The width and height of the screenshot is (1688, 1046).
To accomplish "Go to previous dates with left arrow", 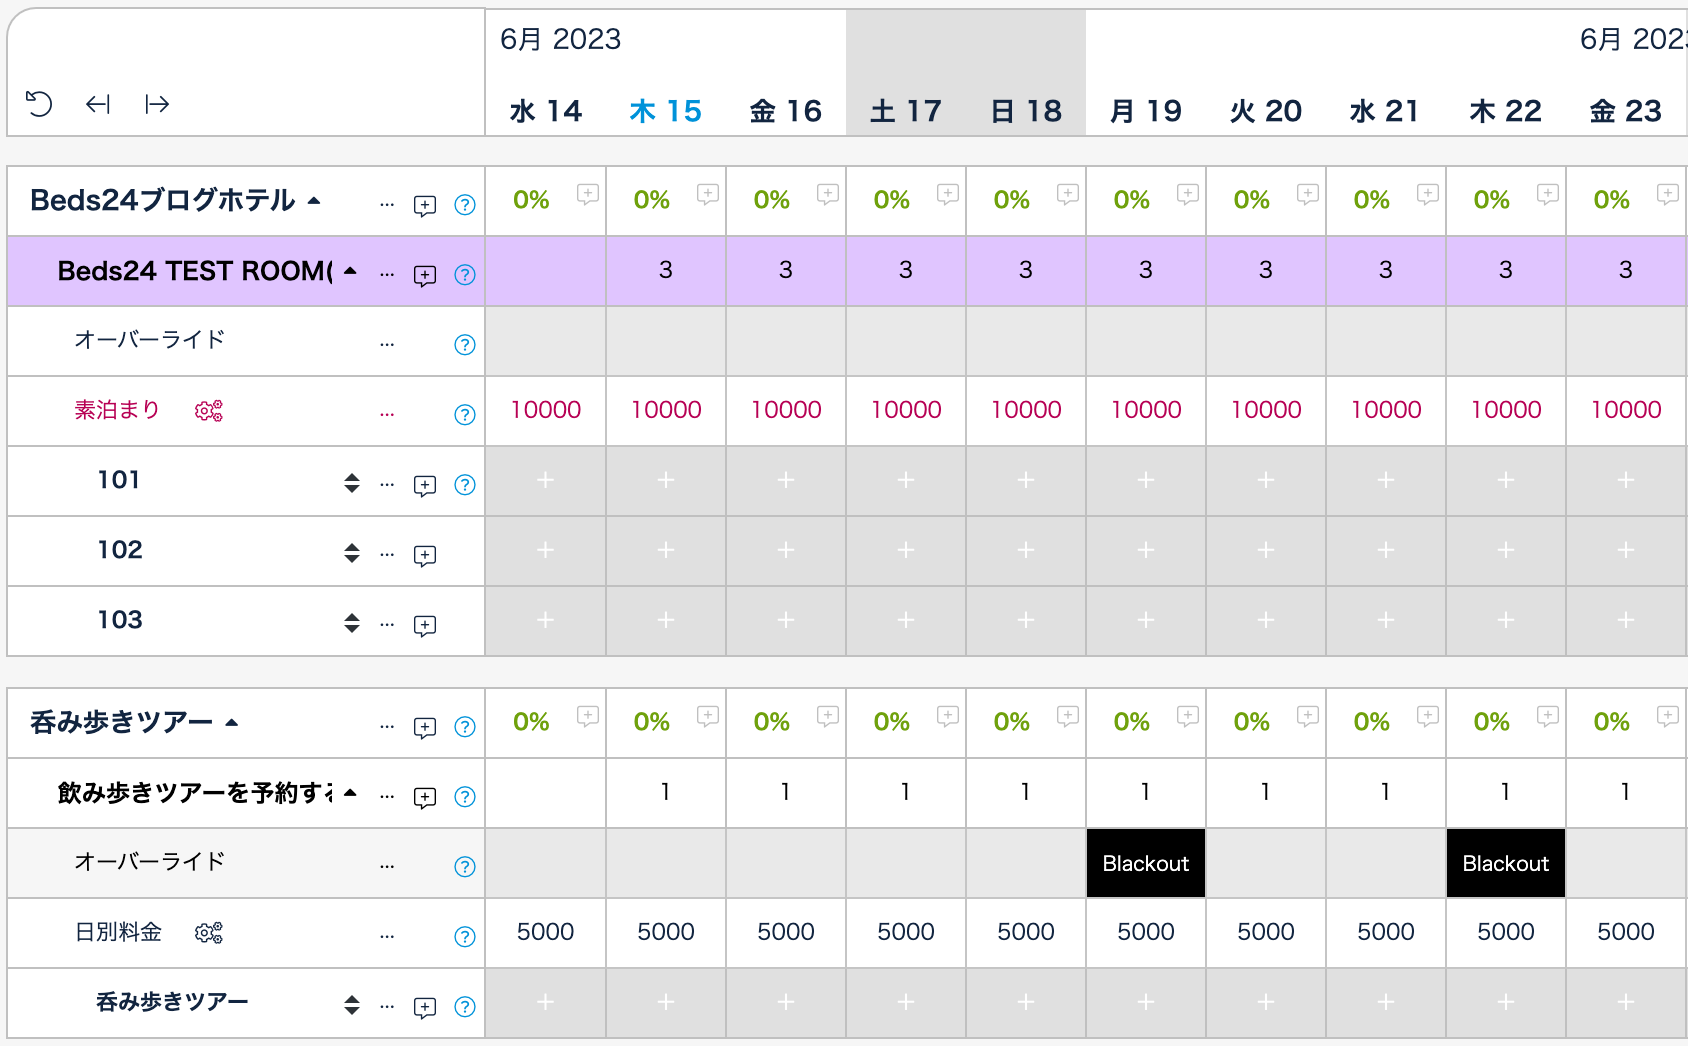I will coord(98,104).
